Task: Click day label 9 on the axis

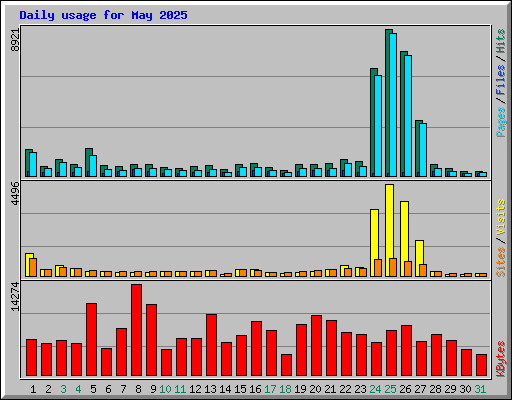Action: tap(153, 389)
